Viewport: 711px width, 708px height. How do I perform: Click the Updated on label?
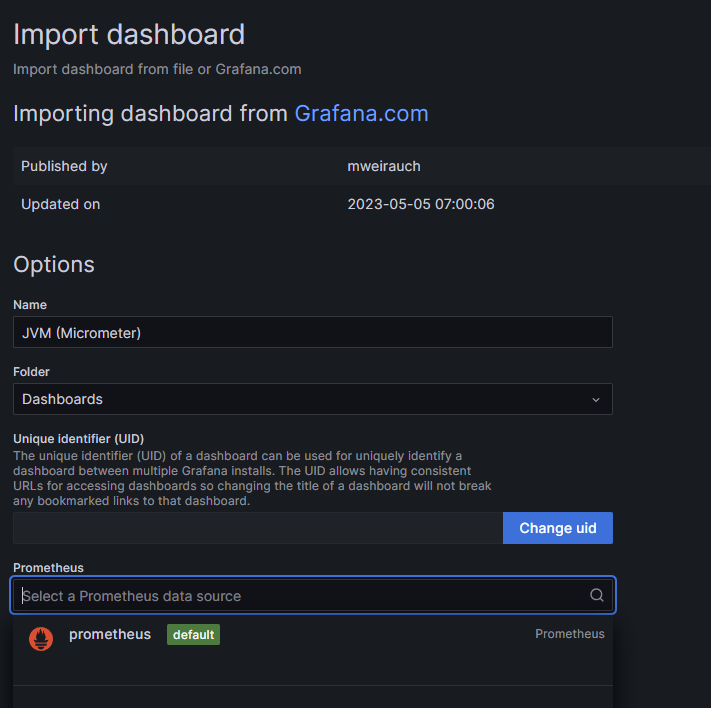click(60, 204)
